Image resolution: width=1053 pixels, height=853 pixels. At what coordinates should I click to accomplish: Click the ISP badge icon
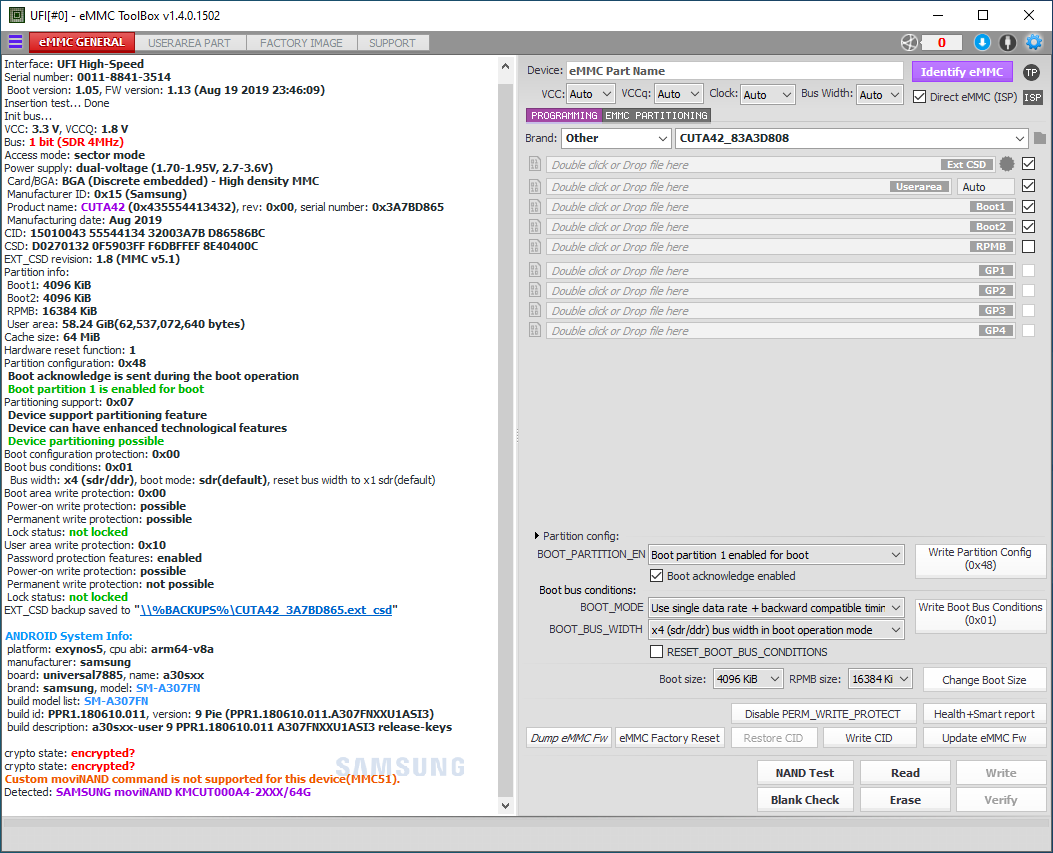click(x=1033, y=97)
